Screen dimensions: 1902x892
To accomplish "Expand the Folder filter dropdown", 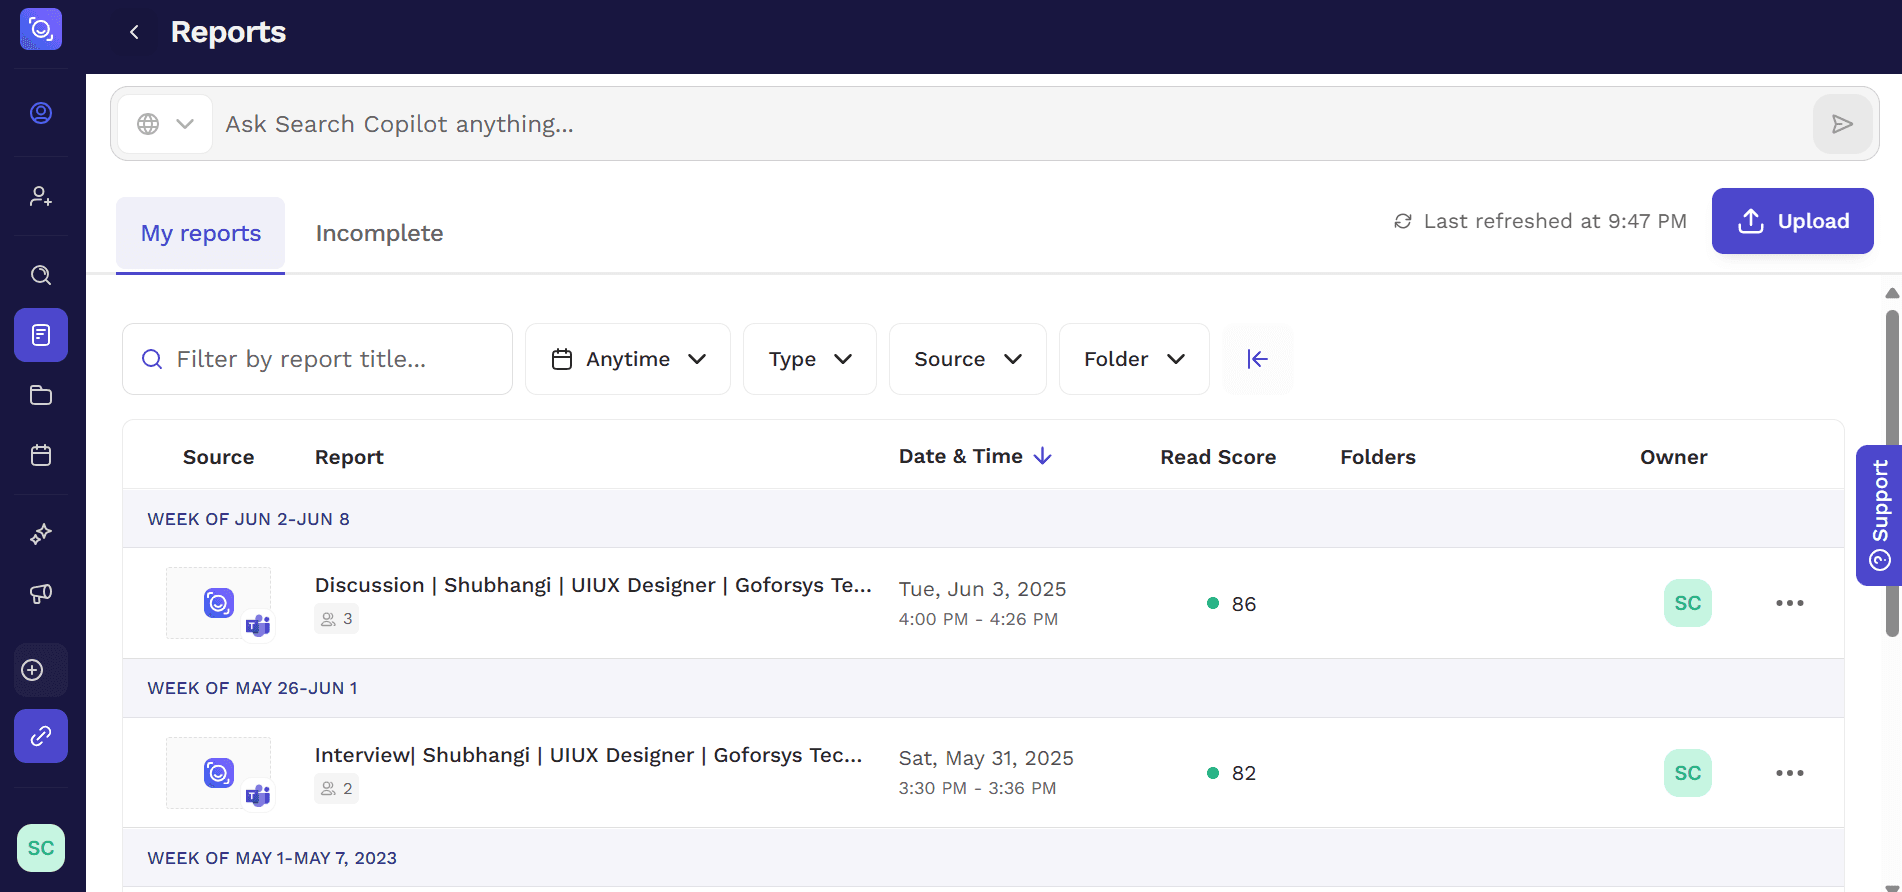I will click(x=1134, y=359).
